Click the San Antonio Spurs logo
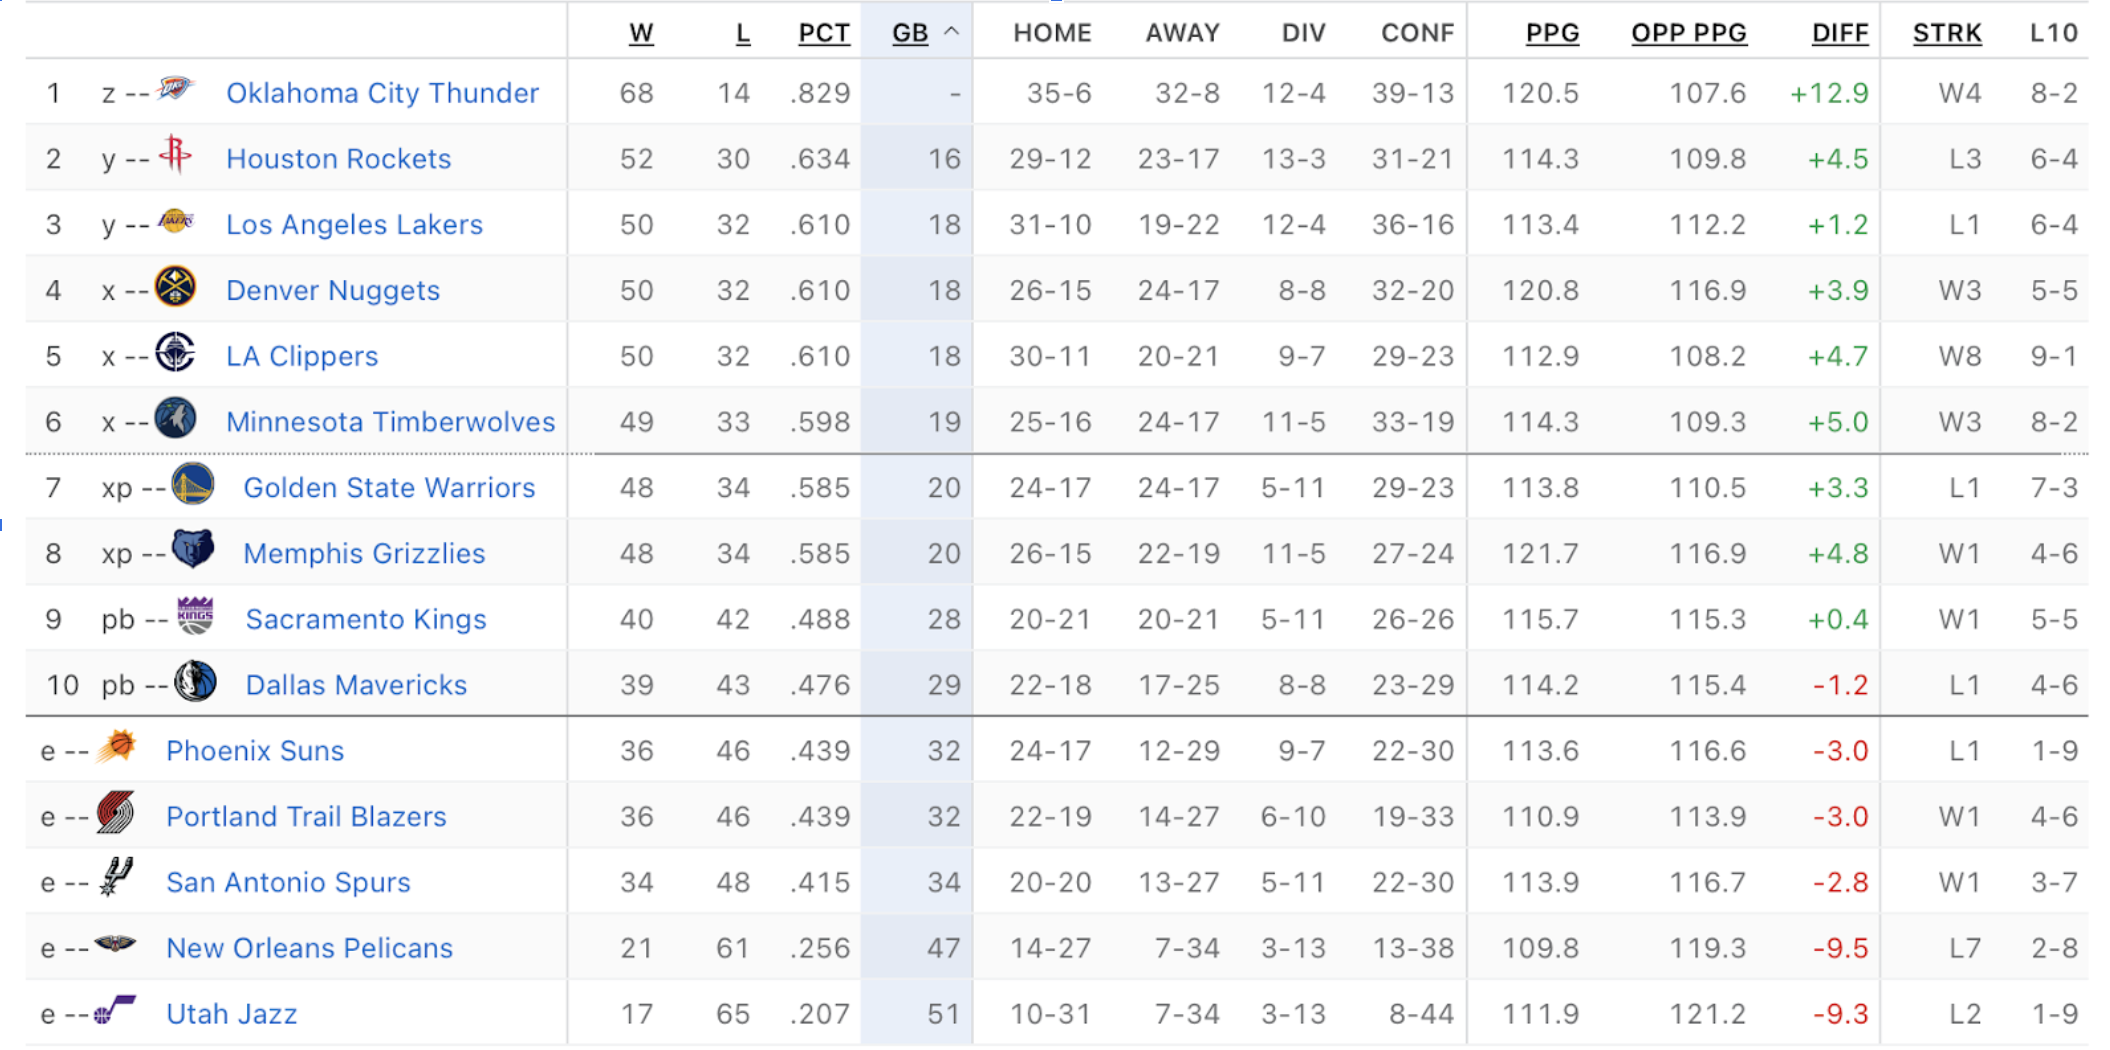The height and width of the screenshot is (1050, 2110). point(116,878)
